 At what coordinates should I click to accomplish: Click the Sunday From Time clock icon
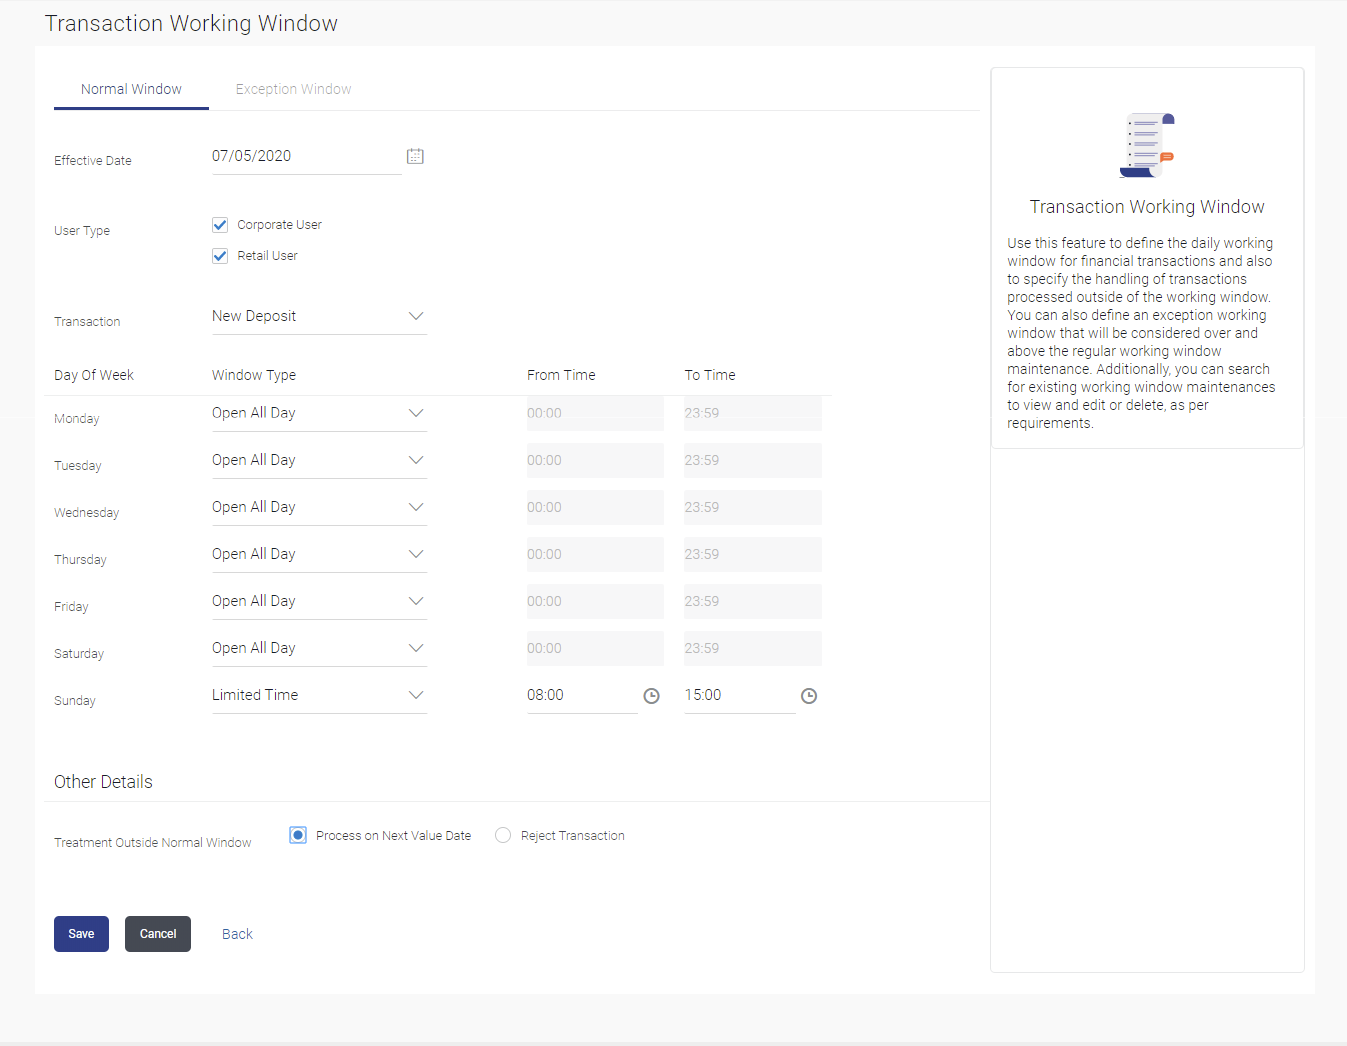[x=651, y=696]
